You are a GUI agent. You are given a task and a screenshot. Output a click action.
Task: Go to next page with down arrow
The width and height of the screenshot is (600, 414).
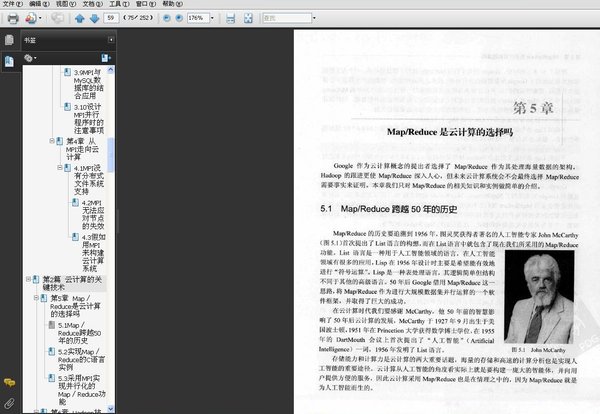(95, 18)
